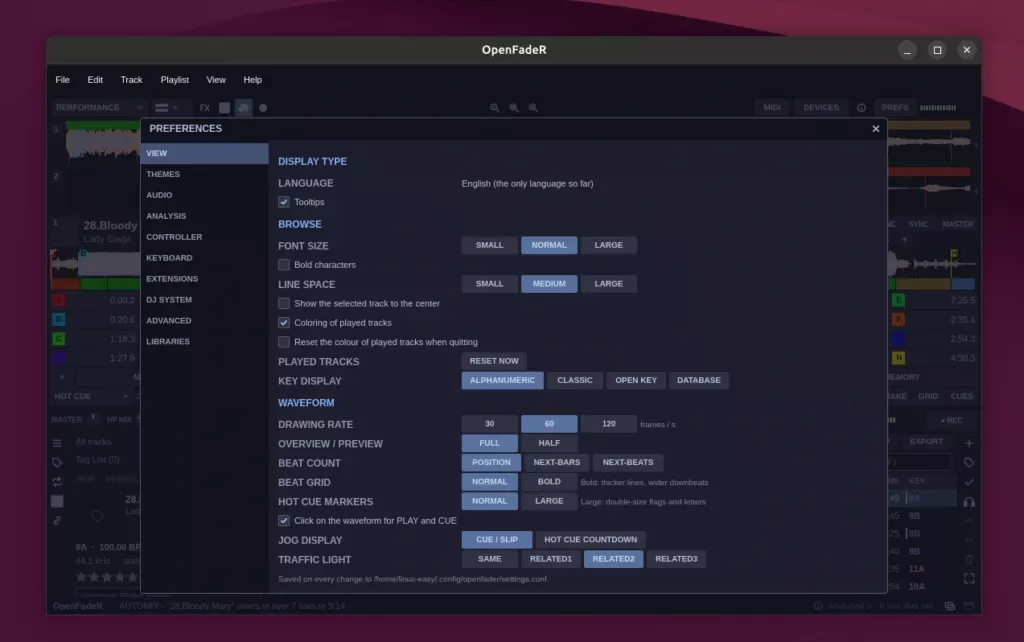
Task: Click the cyan B hot cue pad
Action: 59,319
